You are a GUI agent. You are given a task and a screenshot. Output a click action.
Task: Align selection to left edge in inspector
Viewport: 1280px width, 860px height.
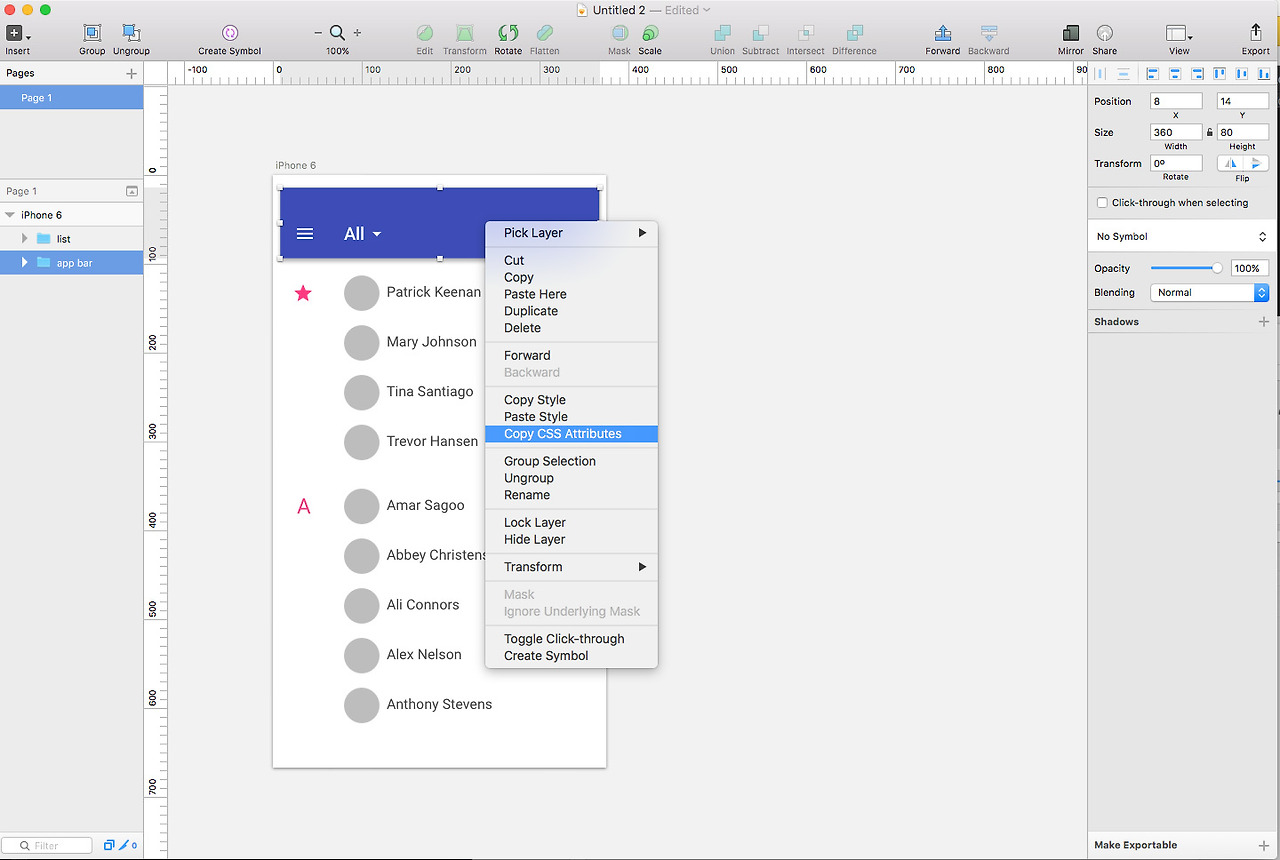(x=1152, y=73)
